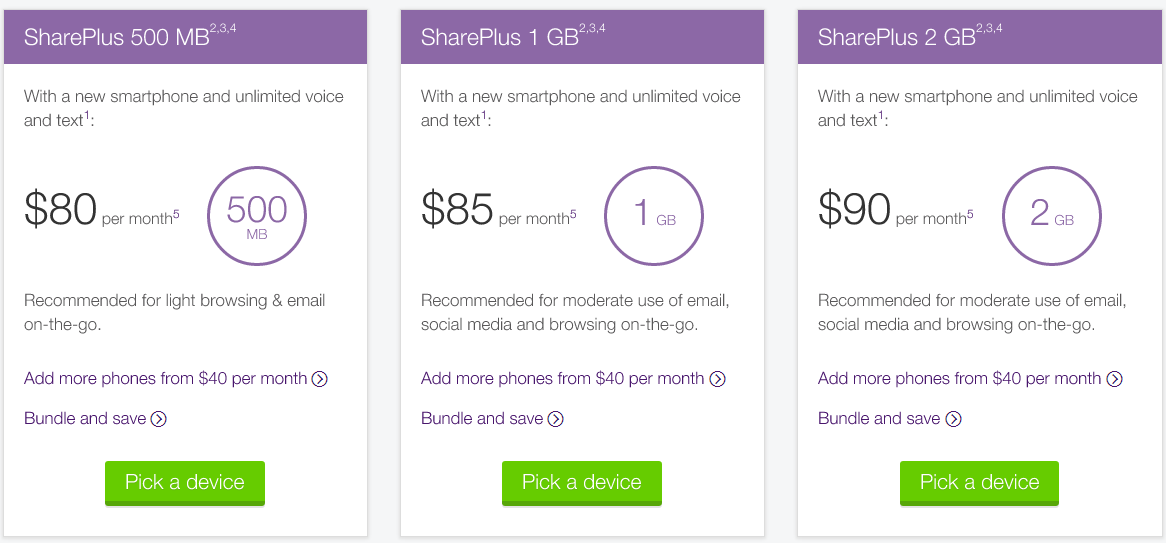Click footnote 1 after text in 2 GB plan
The image size is (1166, 543).
coord(881,115)
